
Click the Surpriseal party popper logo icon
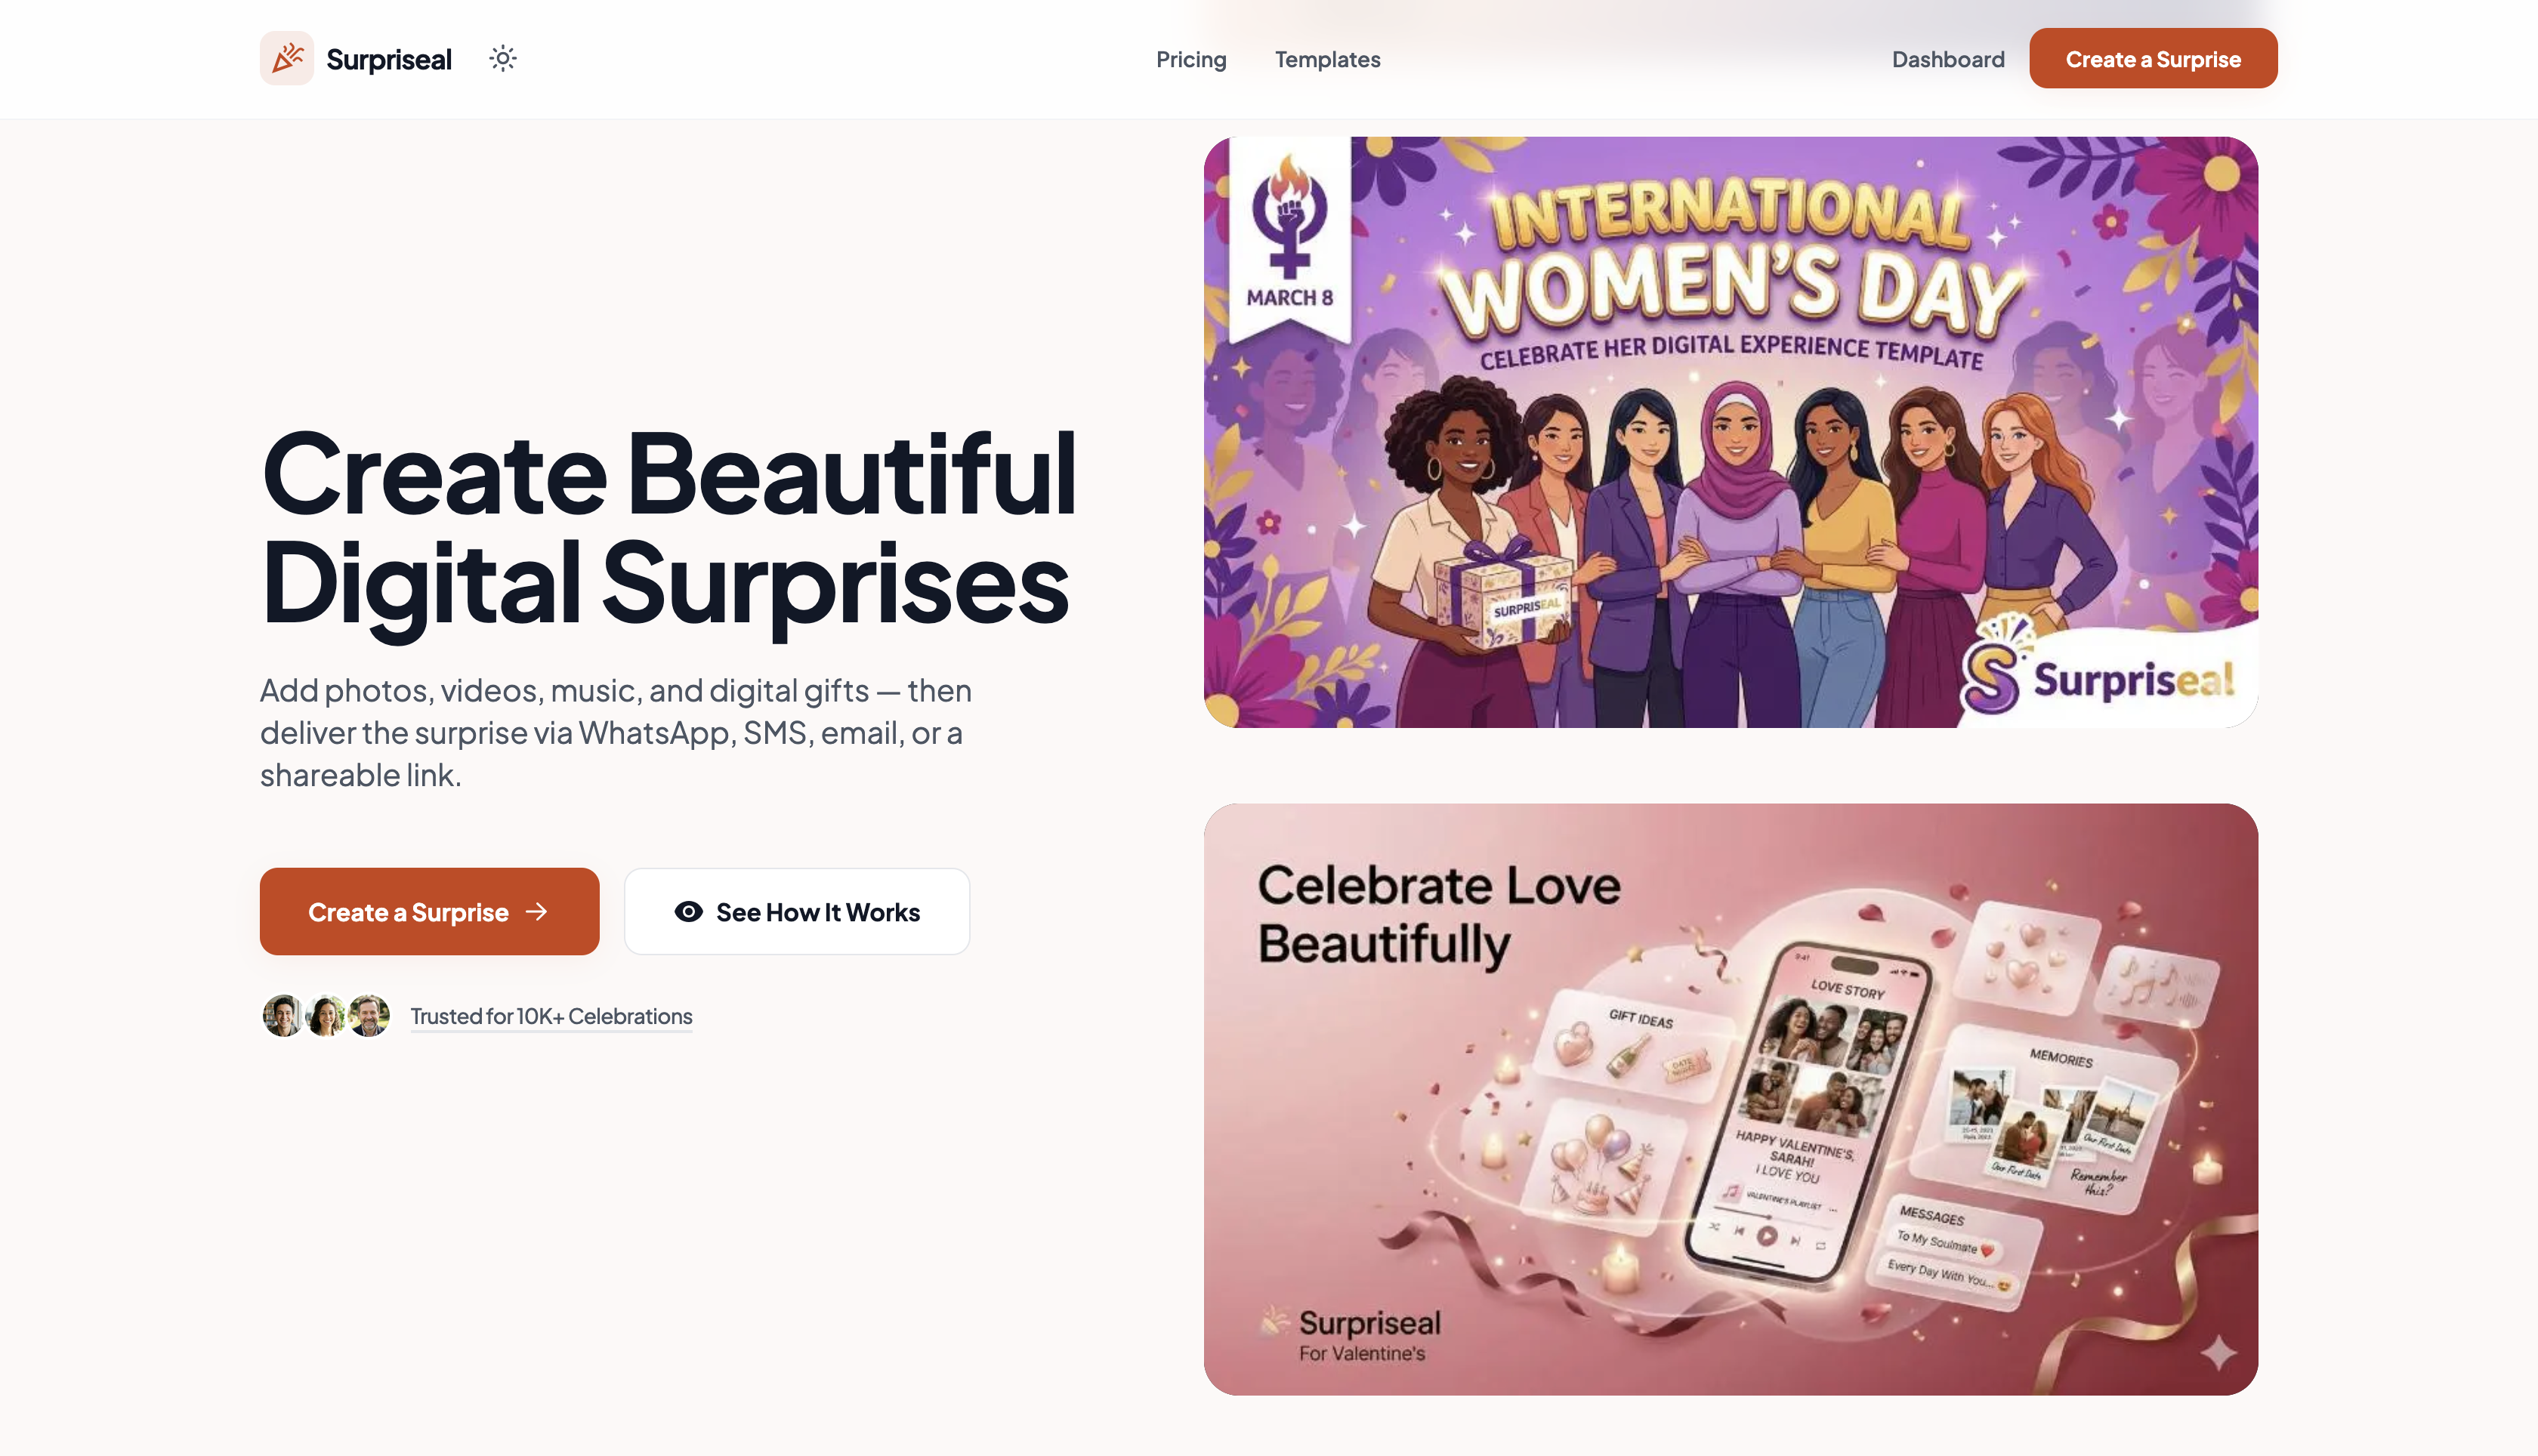(287, 58)
